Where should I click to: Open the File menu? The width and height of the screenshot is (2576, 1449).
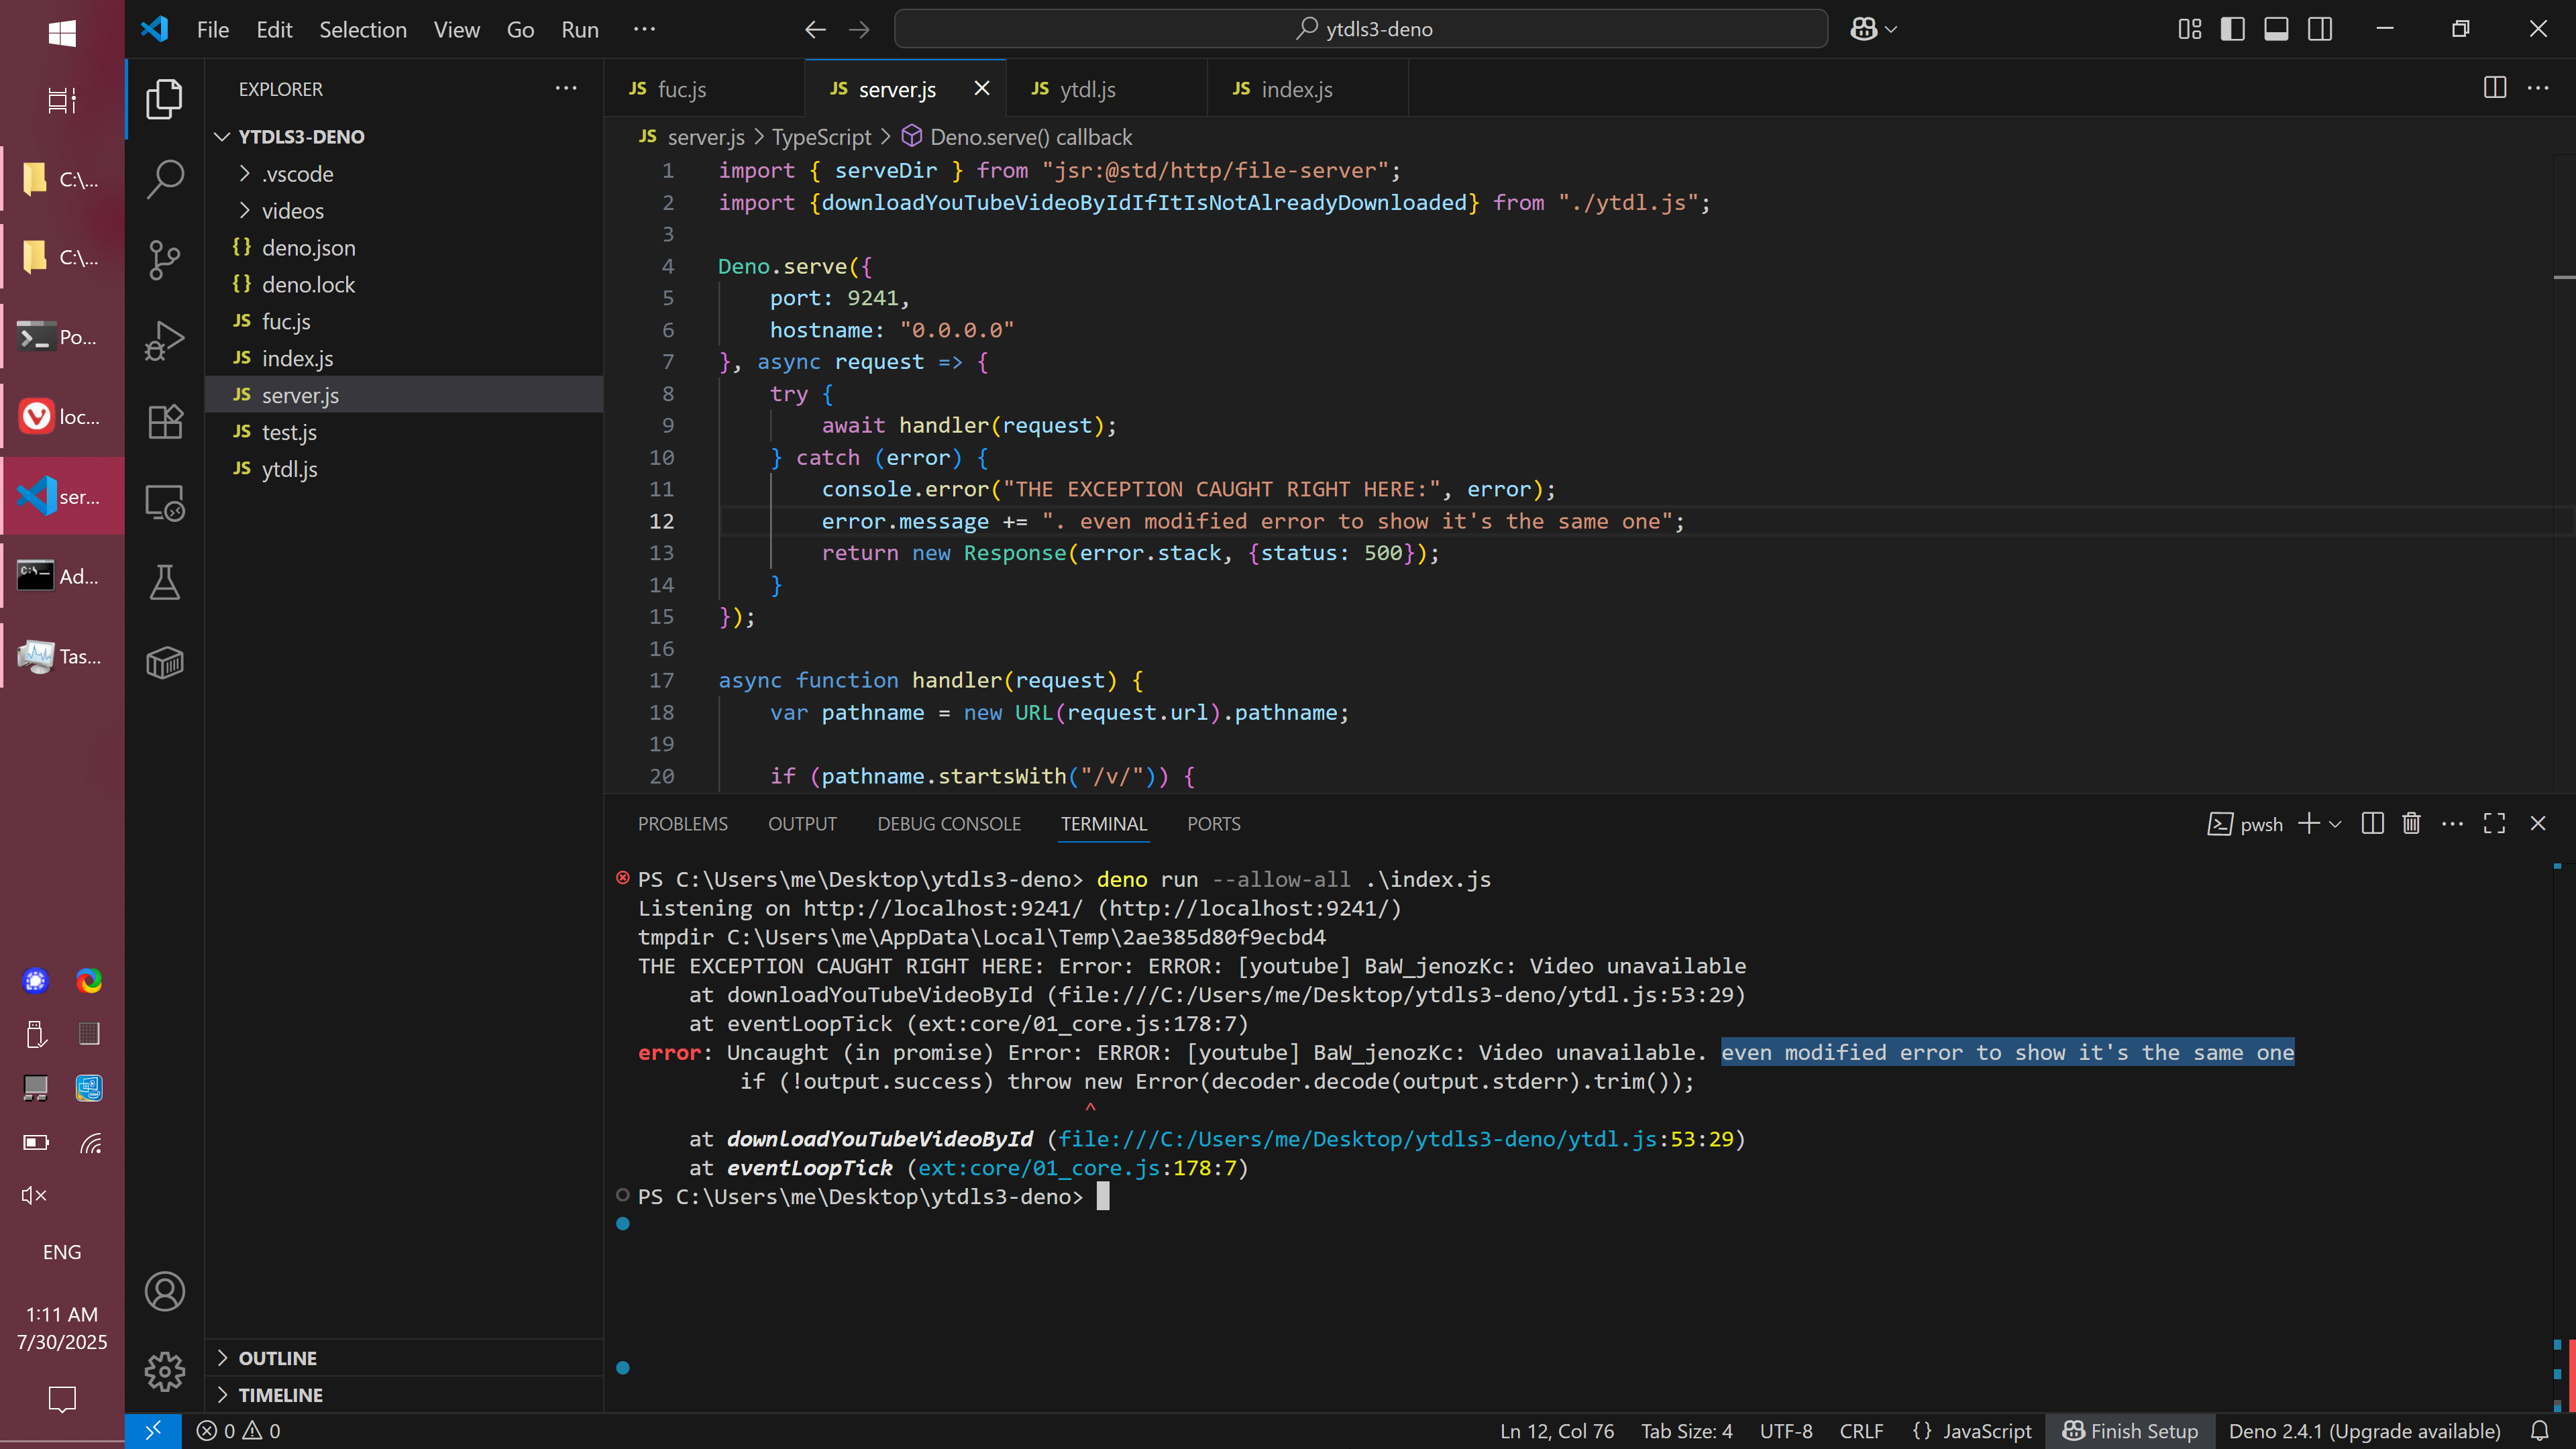pos(213,29)
